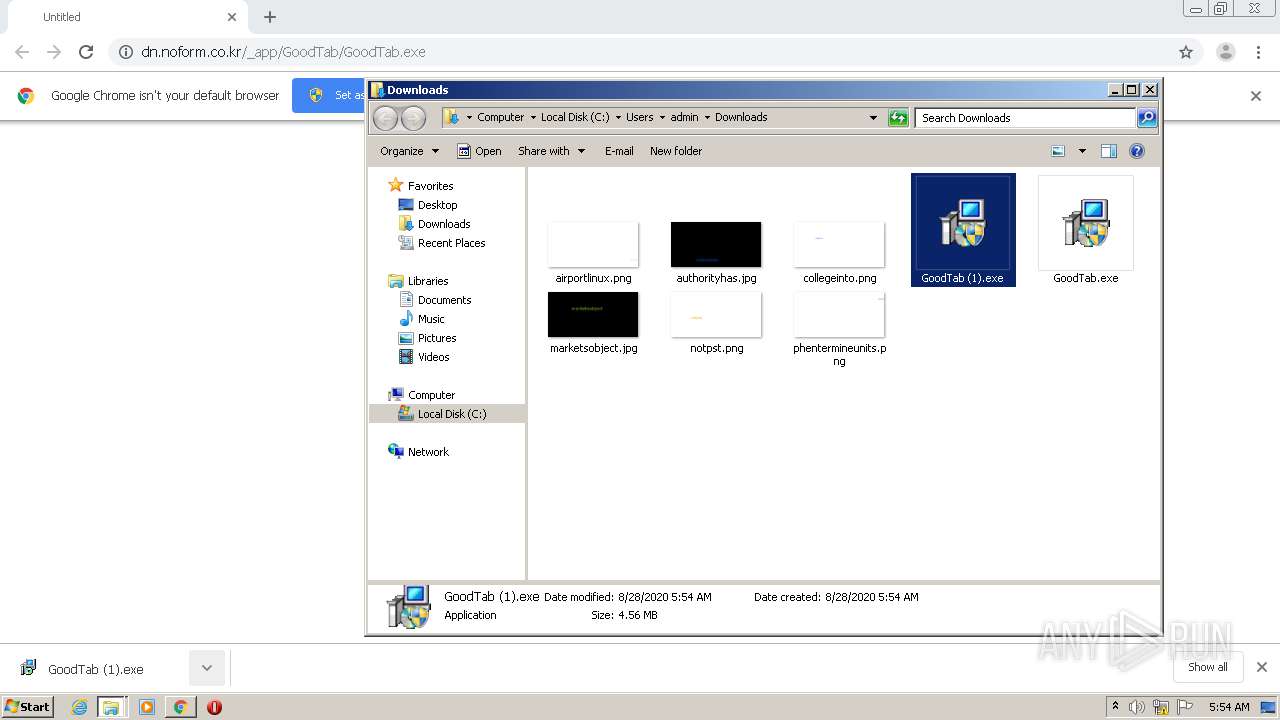This screenshot has height=720, width=1280.
Task: Open the Windows Start menu
Action: pos(28,706)
